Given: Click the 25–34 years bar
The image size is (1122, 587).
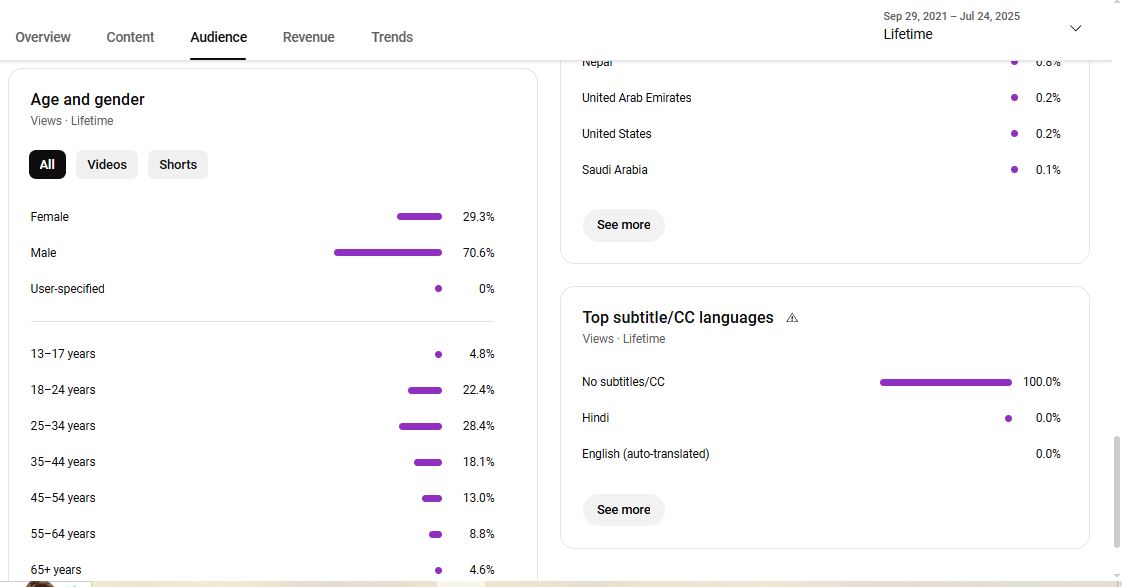Looking at the screenshot, I should (420, 426).
